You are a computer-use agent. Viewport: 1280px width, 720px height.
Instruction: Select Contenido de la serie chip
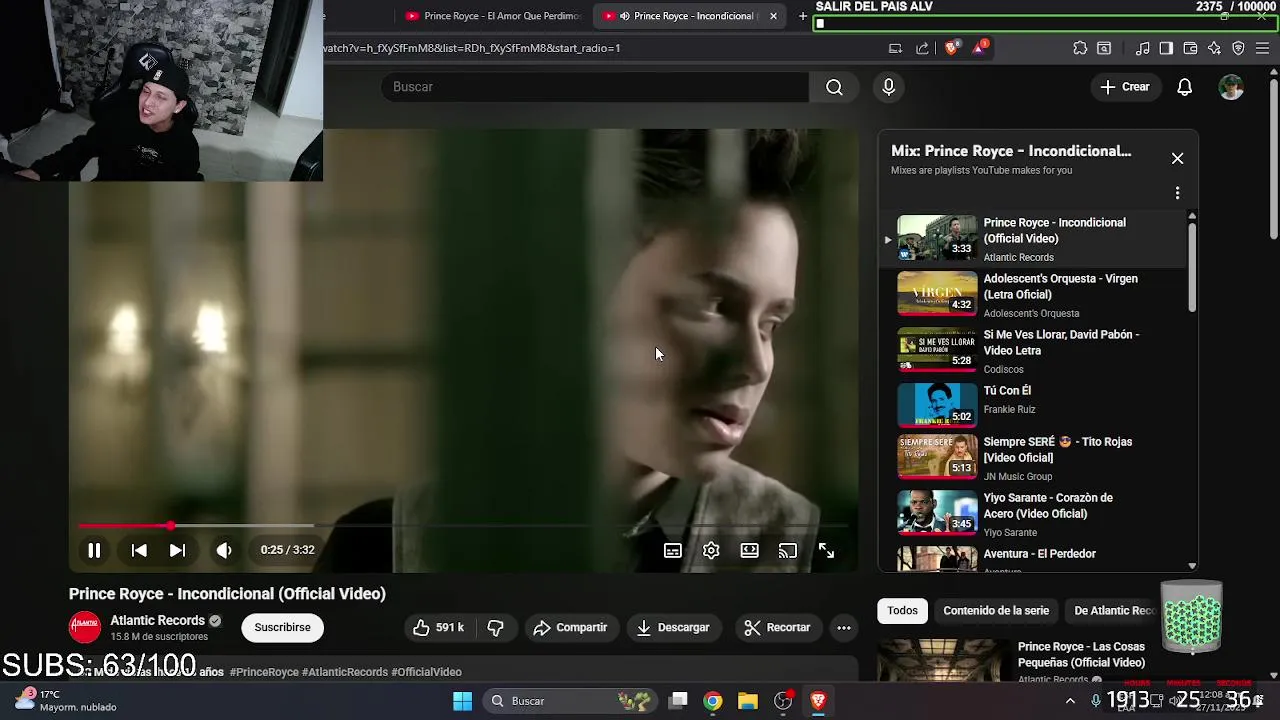click(996, 610)
